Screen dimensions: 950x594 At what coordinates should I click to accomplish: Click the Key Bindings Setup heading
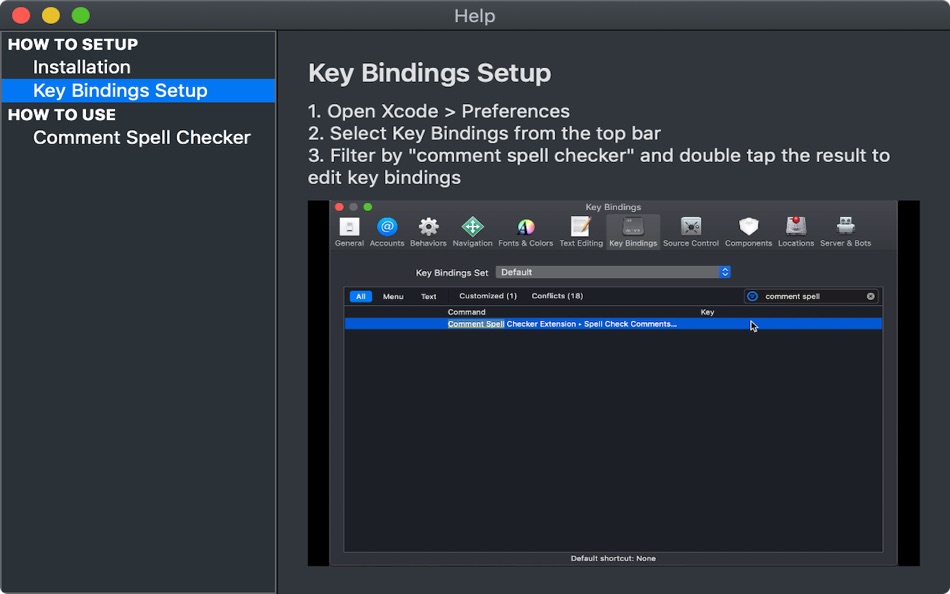click(430, 73)
